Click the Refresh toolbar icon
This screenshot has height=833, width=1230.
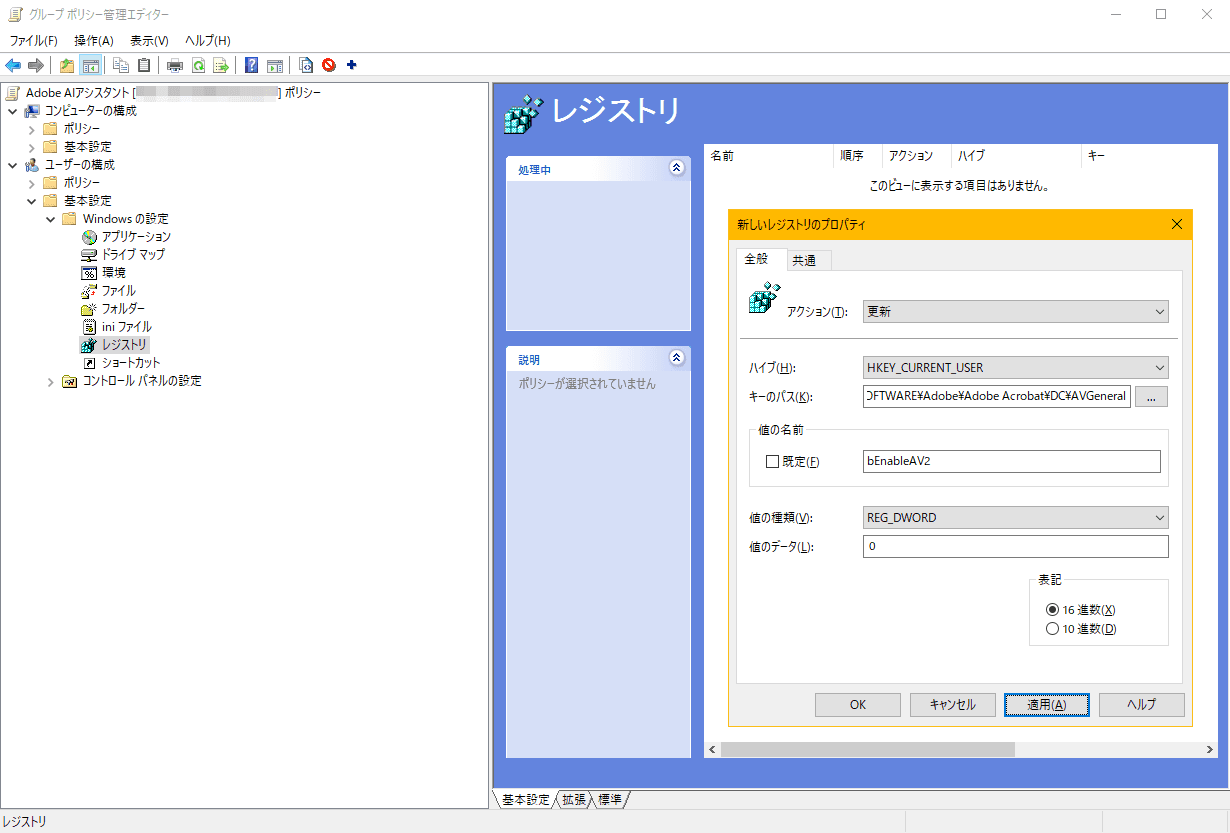198,65
